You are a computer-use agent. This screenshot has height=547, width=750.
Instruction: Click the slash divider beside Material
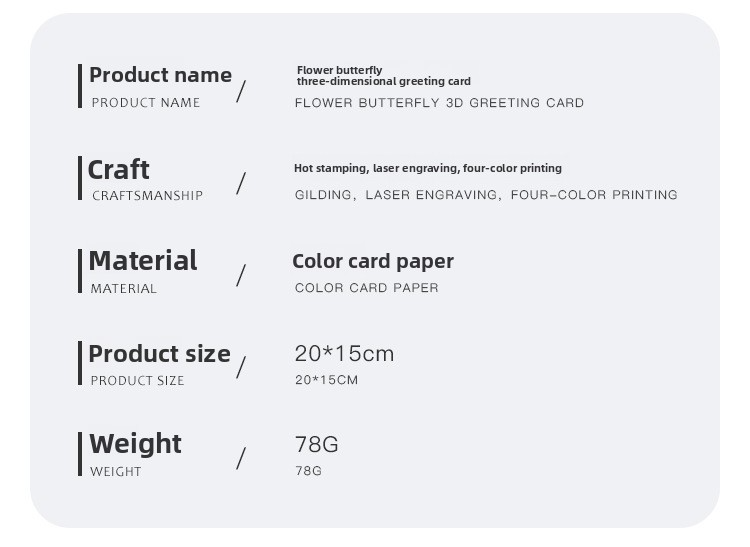(x=241, y=275)
